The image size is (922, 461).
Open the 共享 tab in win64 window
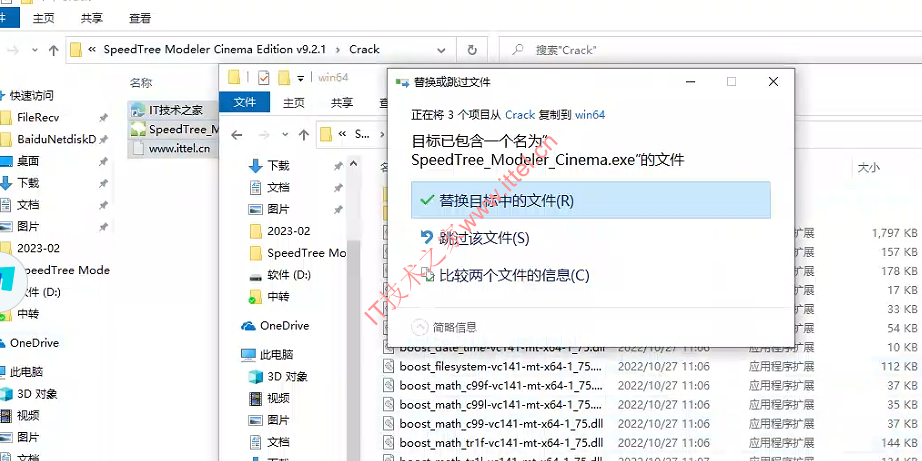pos(342,103)
